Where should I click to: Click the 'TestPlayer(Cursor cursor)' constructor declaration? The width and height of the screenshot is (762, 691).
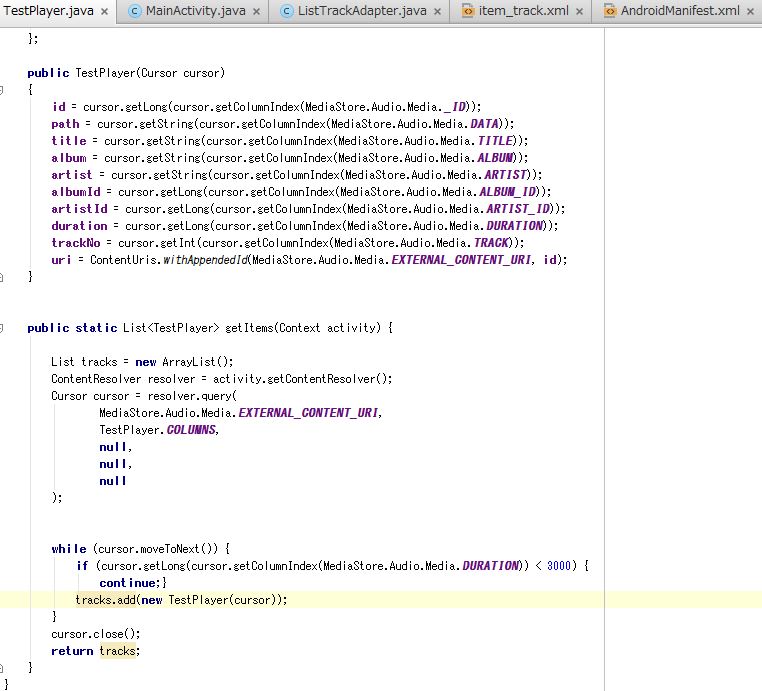pyautogui.click(x=150, y=73)
